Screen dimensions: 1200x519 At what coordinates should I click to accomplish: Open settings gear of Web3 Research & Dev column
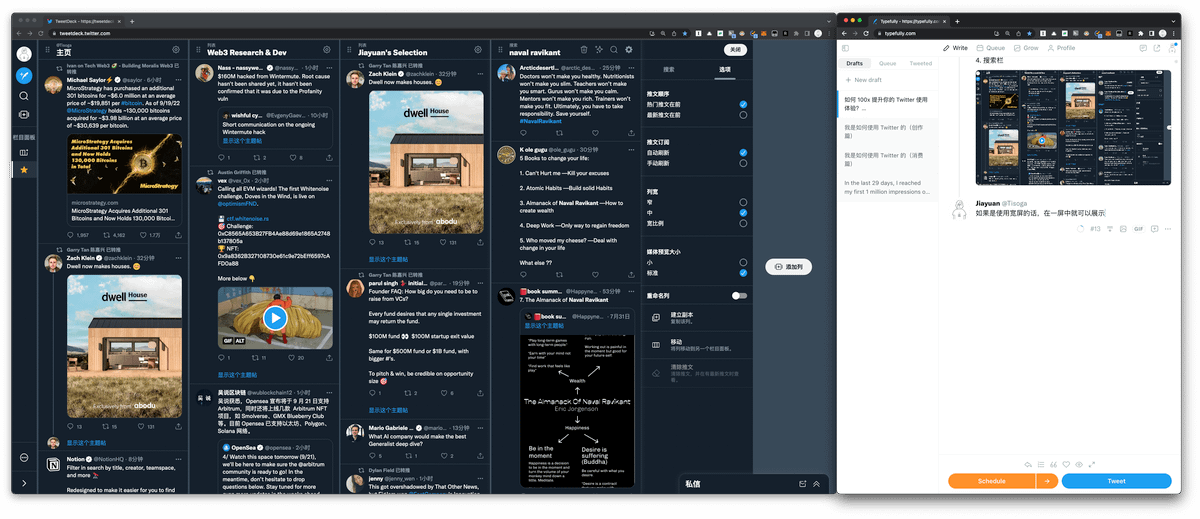tap(325, 51)
